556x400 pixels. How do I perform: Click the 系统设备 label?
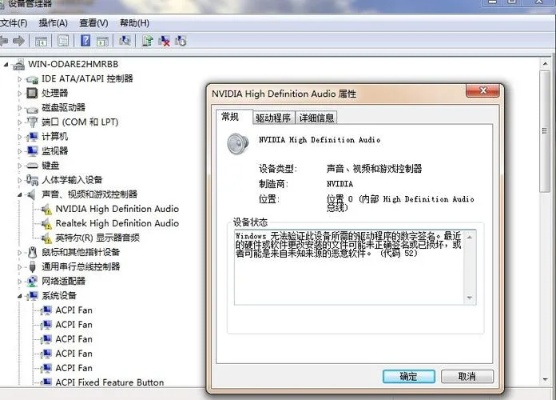point(59,296)
